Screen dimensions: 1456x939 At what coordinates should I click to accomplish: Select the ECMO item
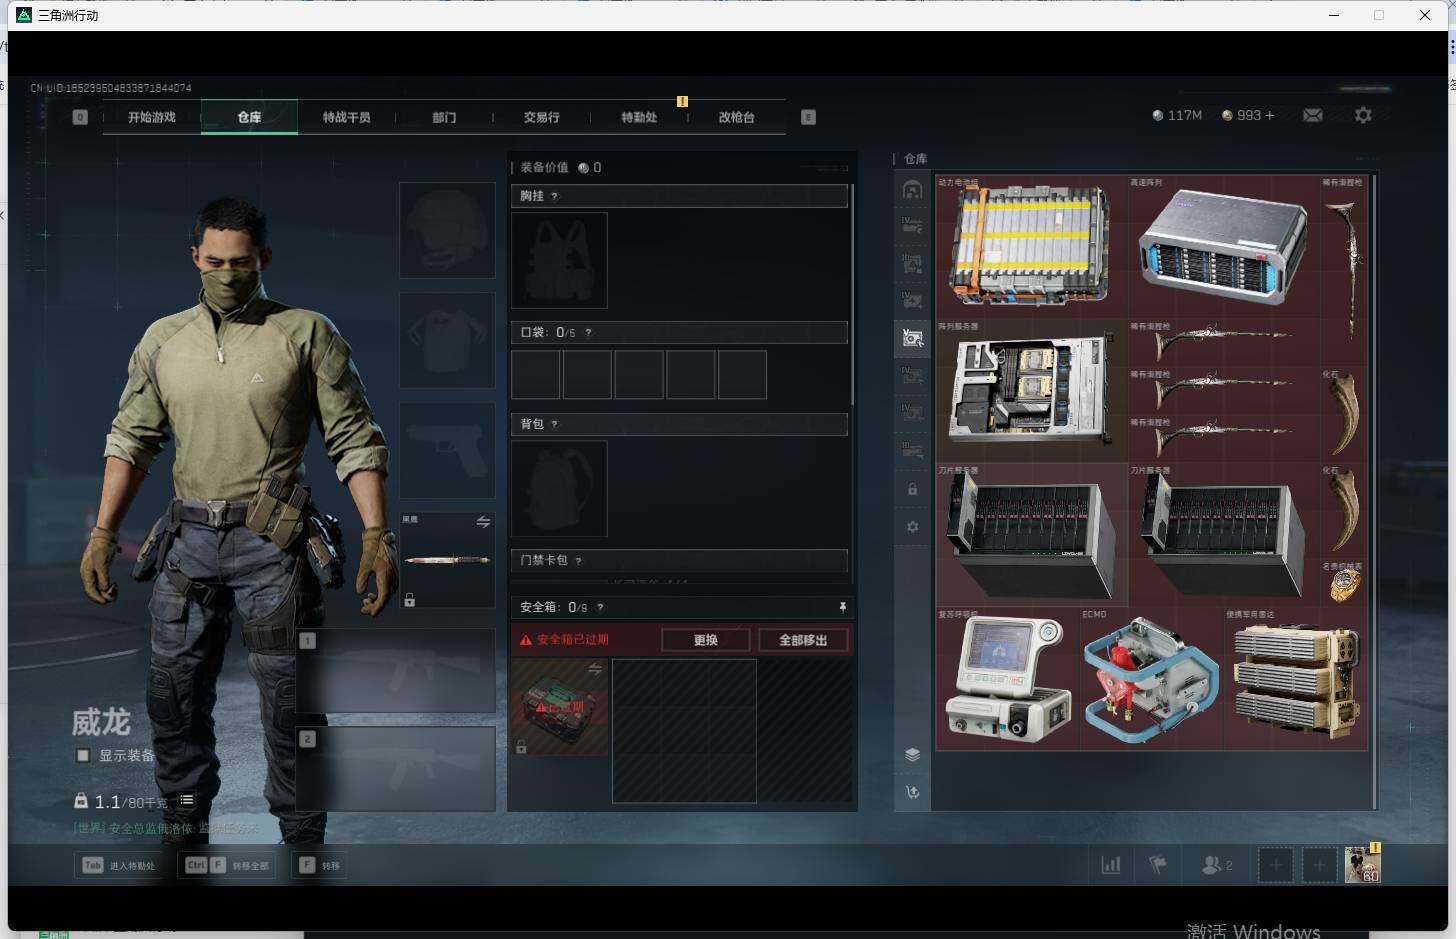point(1152,679)
